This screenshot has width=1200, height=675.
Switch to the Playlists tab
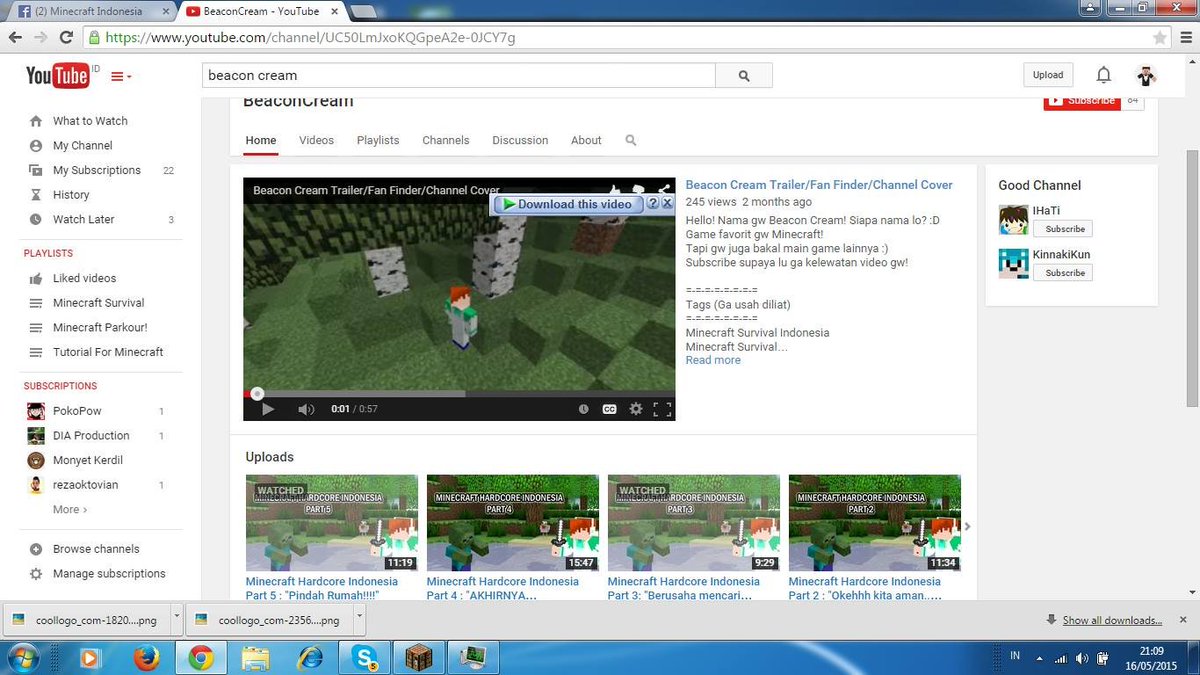[x=378, y=140]
